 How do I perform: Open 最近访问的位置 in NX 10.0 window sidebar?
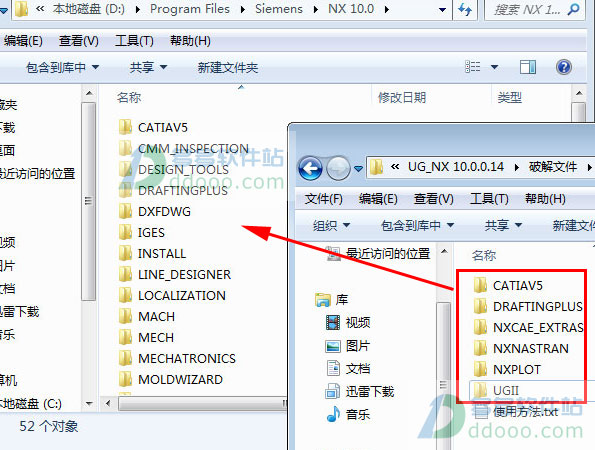tap(38, 173)
